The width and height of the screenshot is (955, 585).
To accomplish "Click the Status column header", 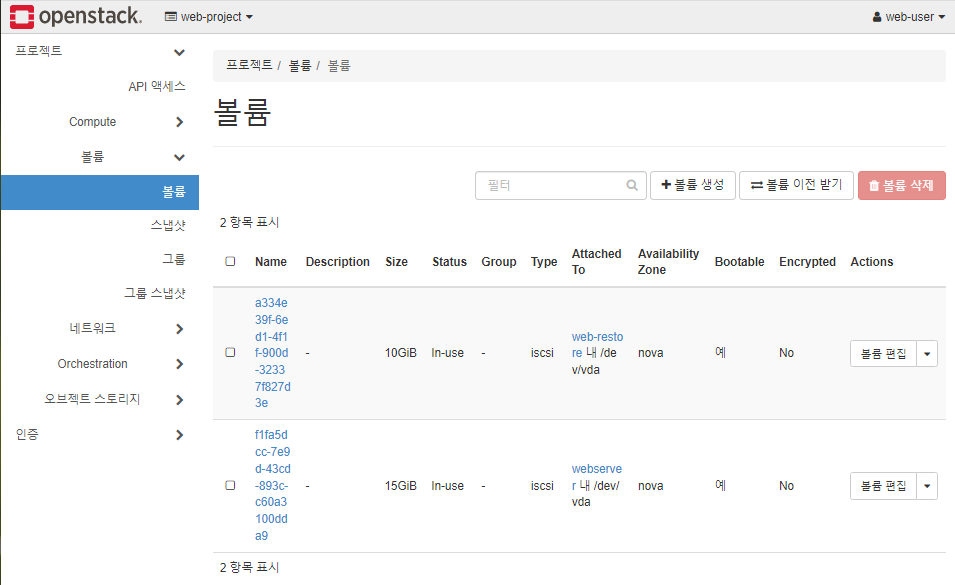I will click(449, 262).
